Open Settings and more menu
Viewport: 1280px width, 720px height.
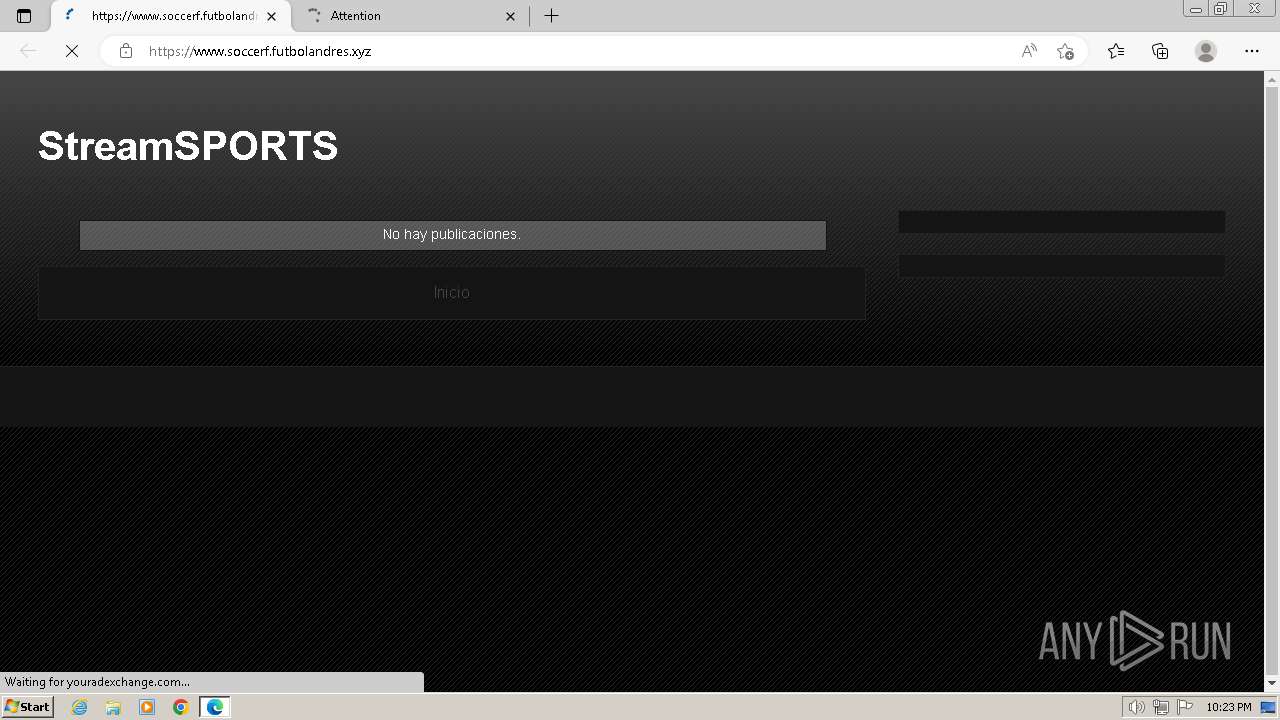(x=1252, y=51)
